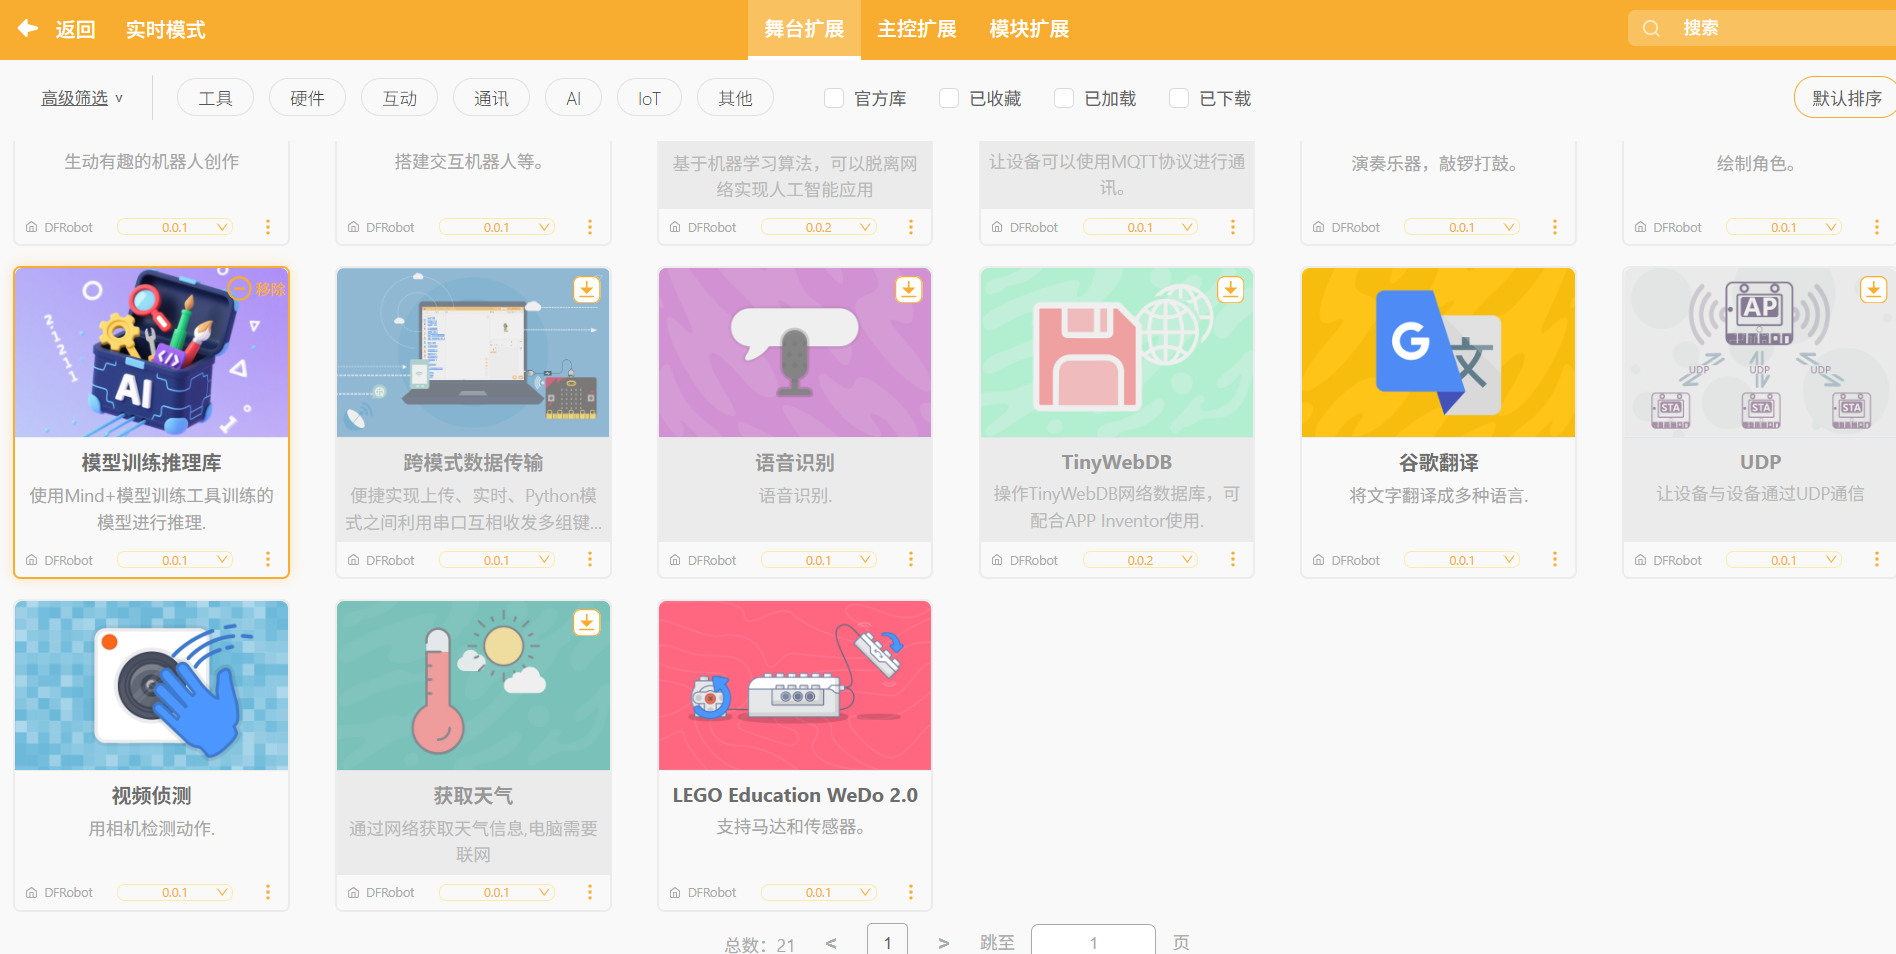Click the back arrow icon
The height and width of the screenshot is (954, 1896).
click(28, 29)
